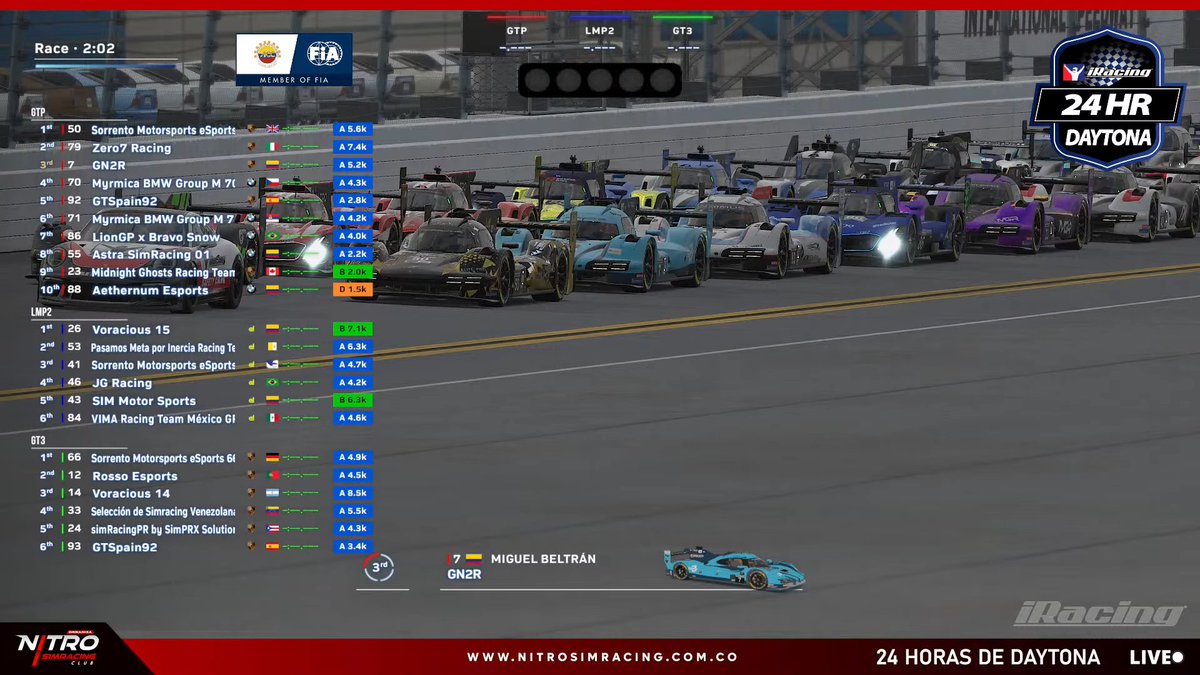The width and height of the screenshot is (1200, 675).
Task: Click the A 7.4k badge on Zero7 Racing row
Action: [353, 148]
